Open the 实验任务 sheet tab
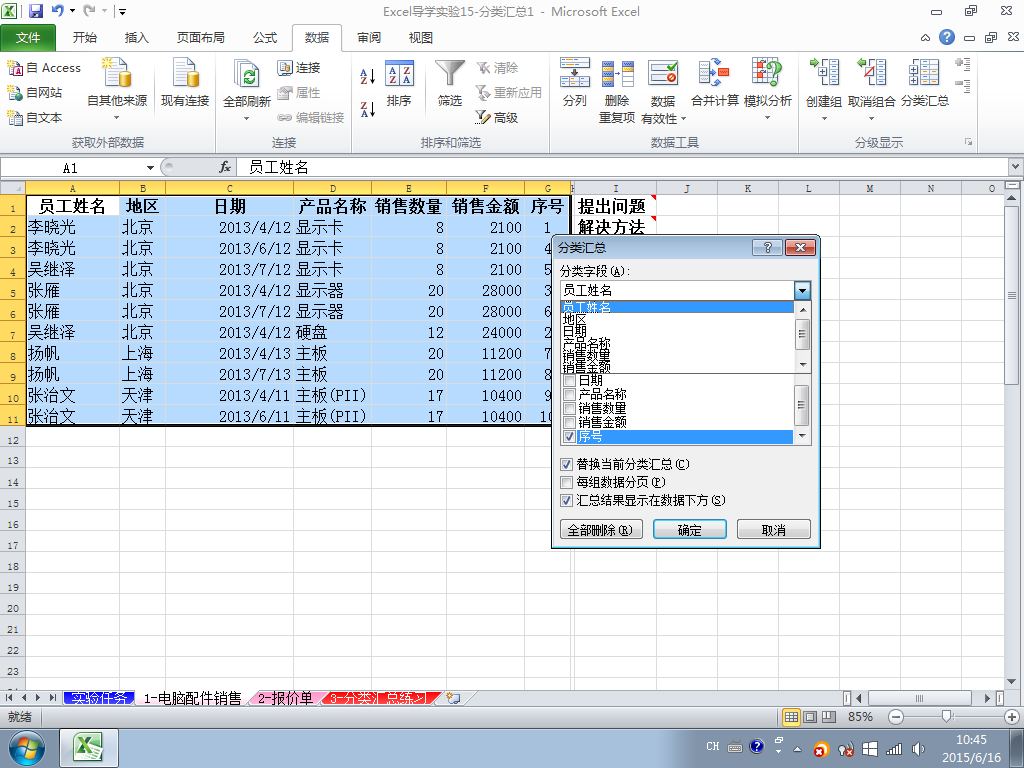The height and width of the screenshot is (768, 1024). [99, 698]
